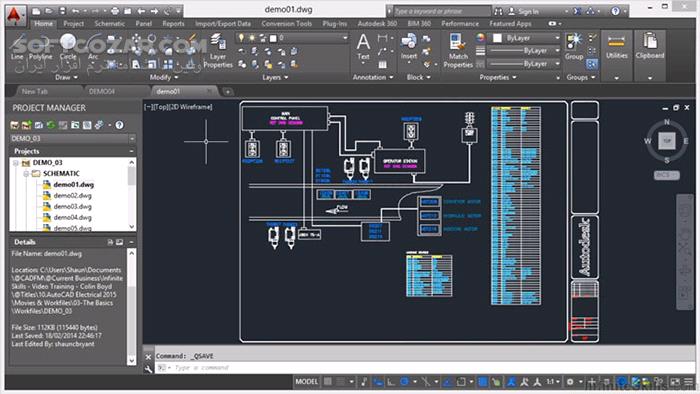Open the Reports ribbon tab

[x=173, y=24]
